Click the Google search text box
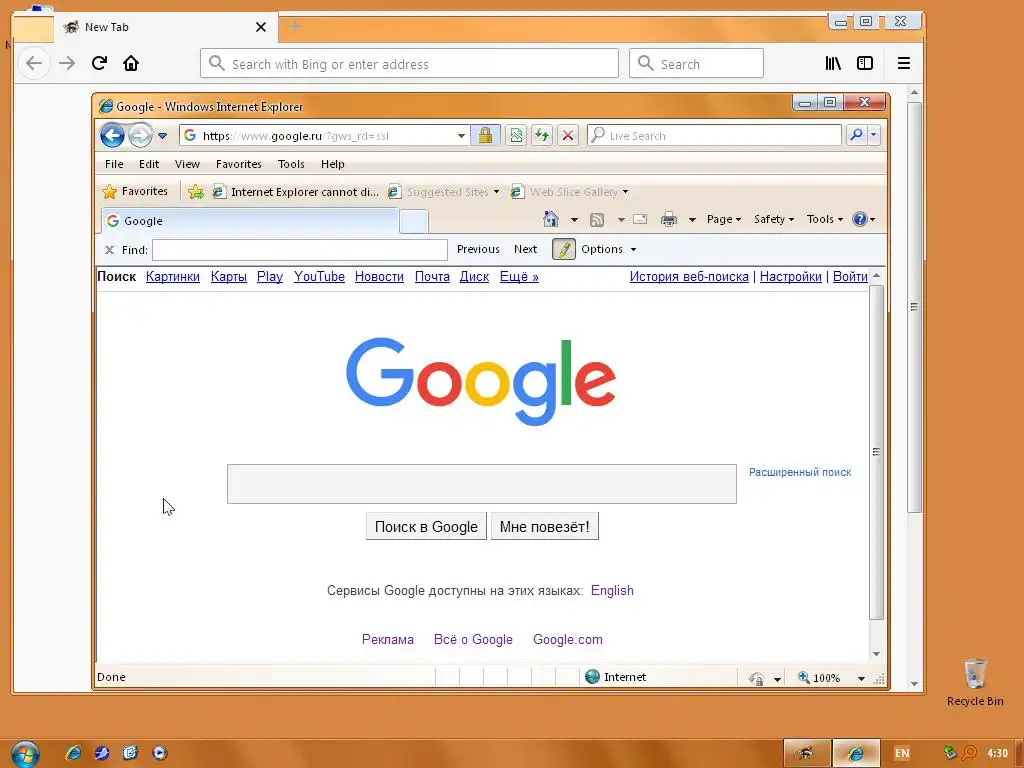 coord(481,484)
